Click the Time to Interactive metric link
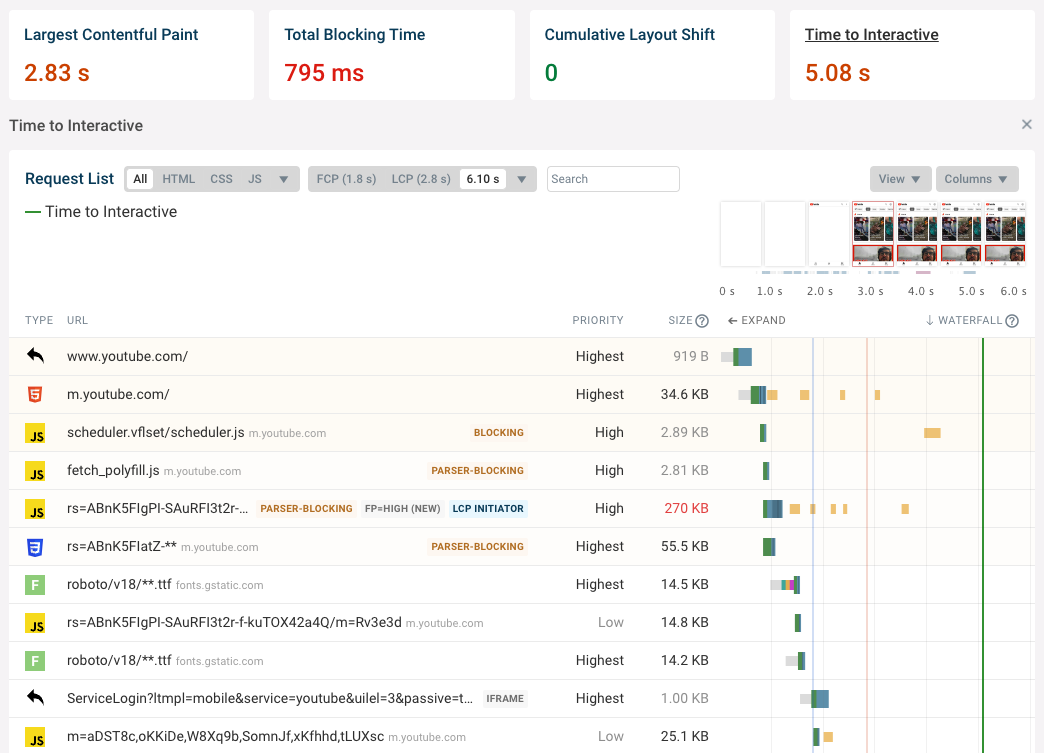 click(x=872, y=35)
